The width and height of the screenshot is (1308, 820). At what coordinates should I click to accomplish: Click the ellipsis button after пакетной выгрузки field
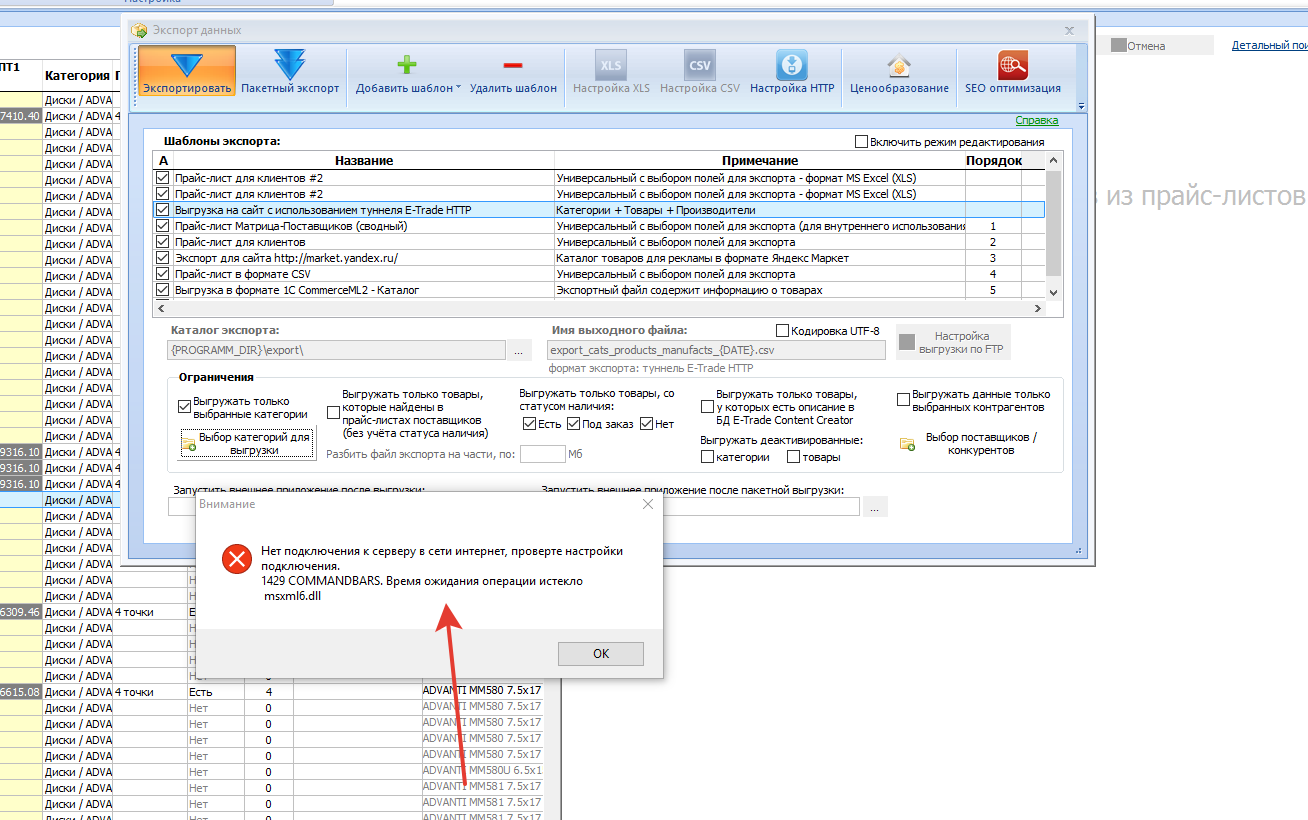point(875,507)
